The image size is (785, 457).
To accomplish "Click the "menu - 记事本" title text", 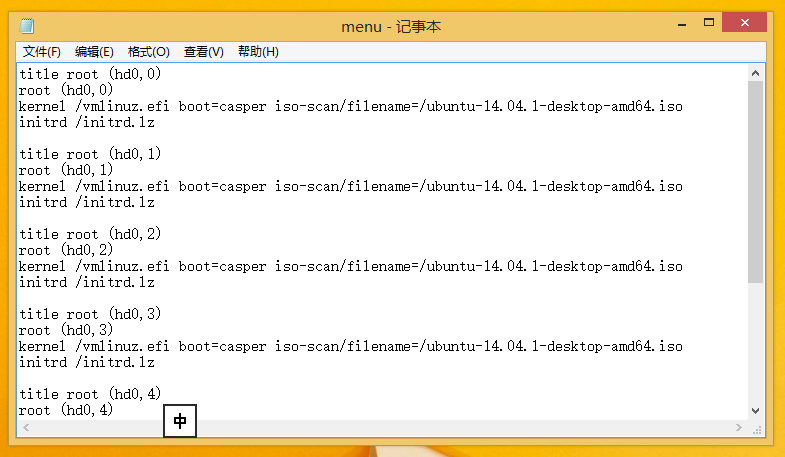I will click(391, 27).
